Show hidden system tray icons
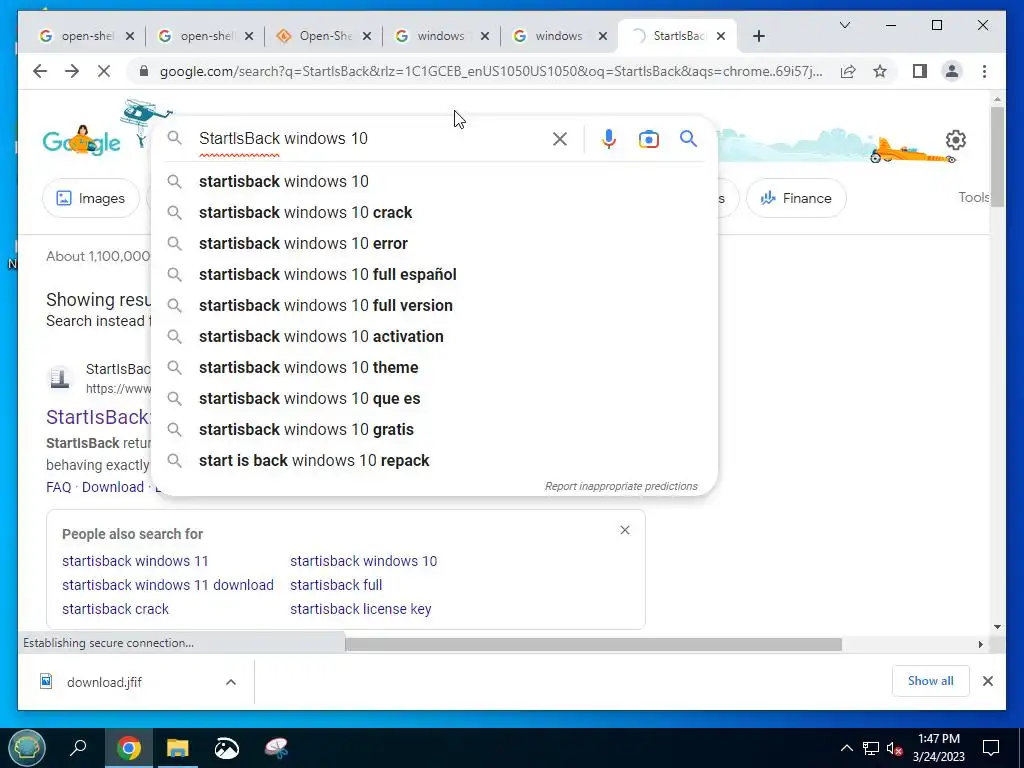 846,748
